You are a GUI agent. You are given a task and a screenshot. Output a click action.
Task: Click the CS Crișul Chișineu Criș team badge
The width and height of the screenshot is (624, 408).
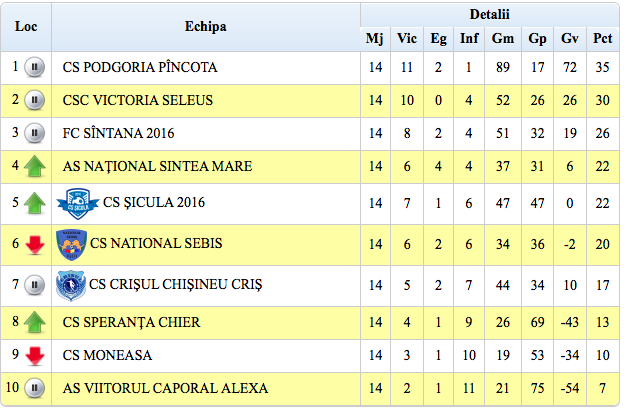point(70,285)
